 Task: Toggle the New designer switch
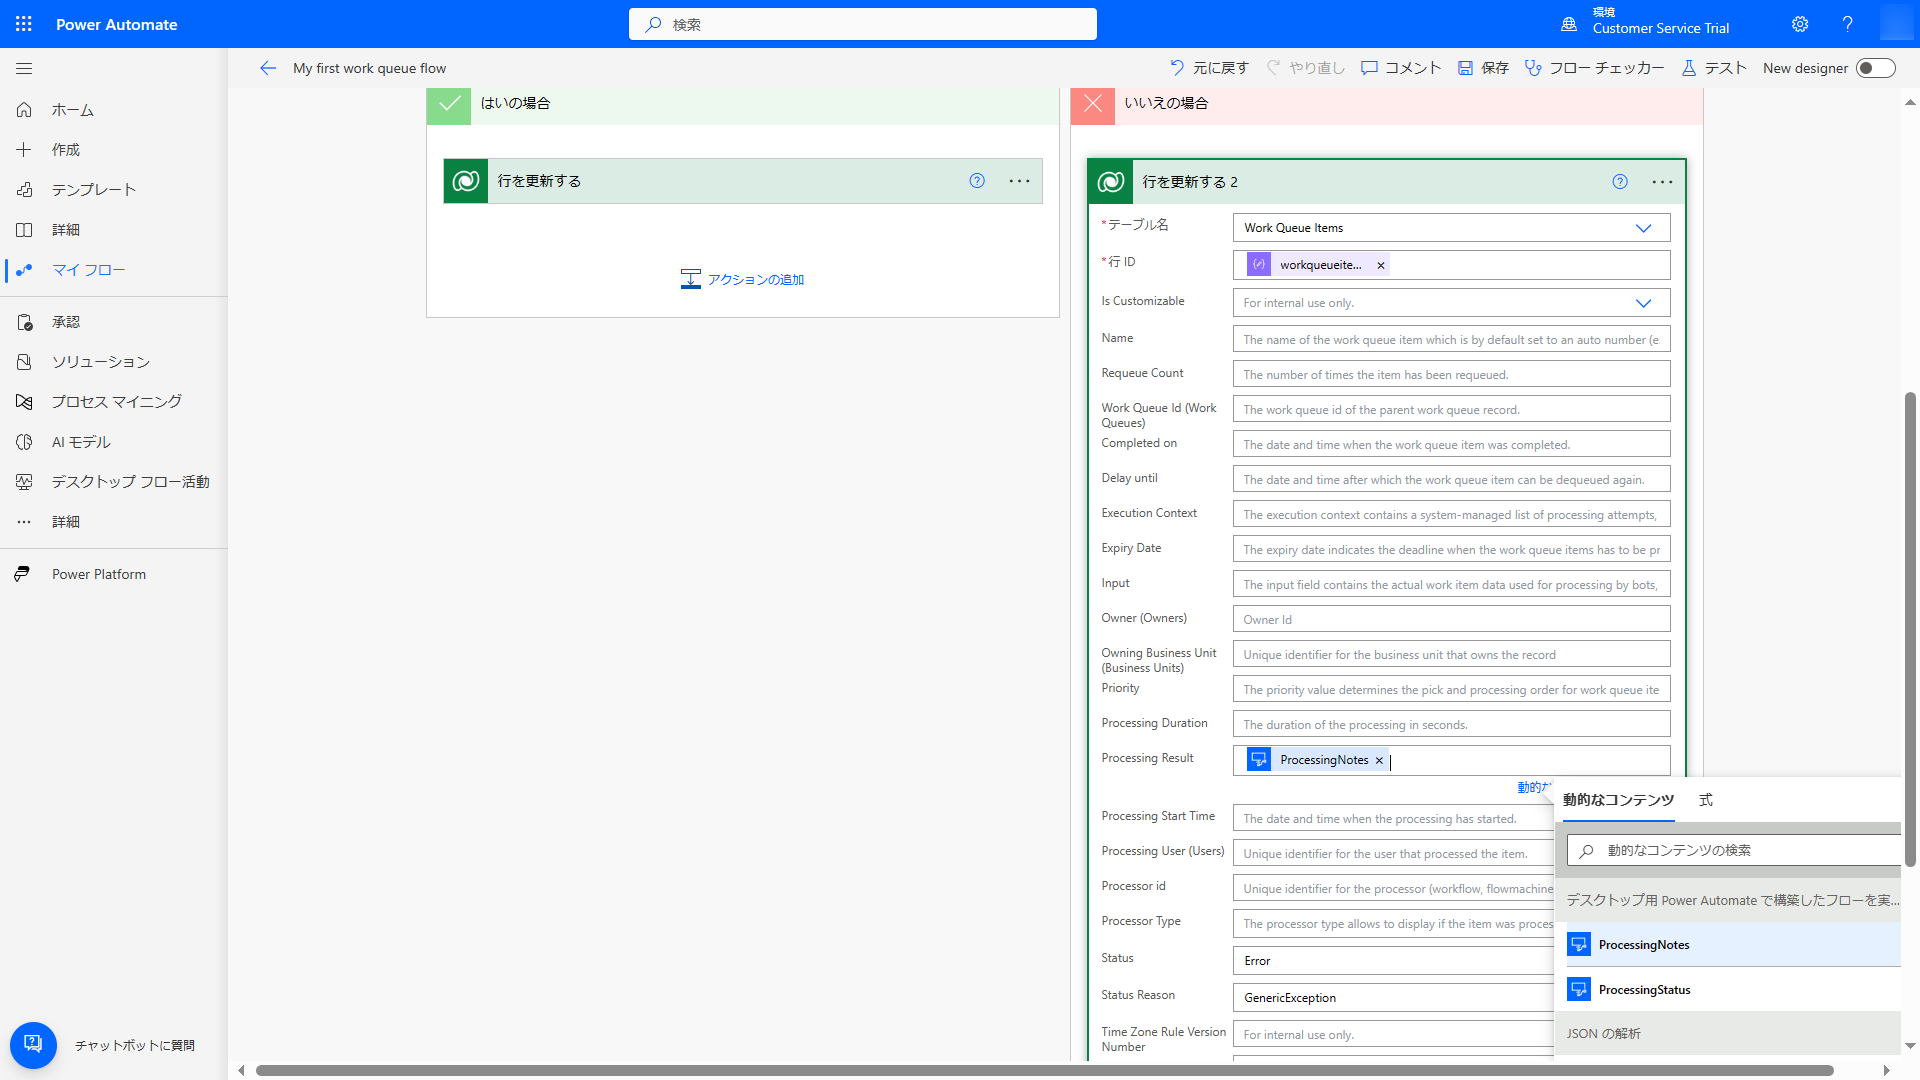point(1875,68)
